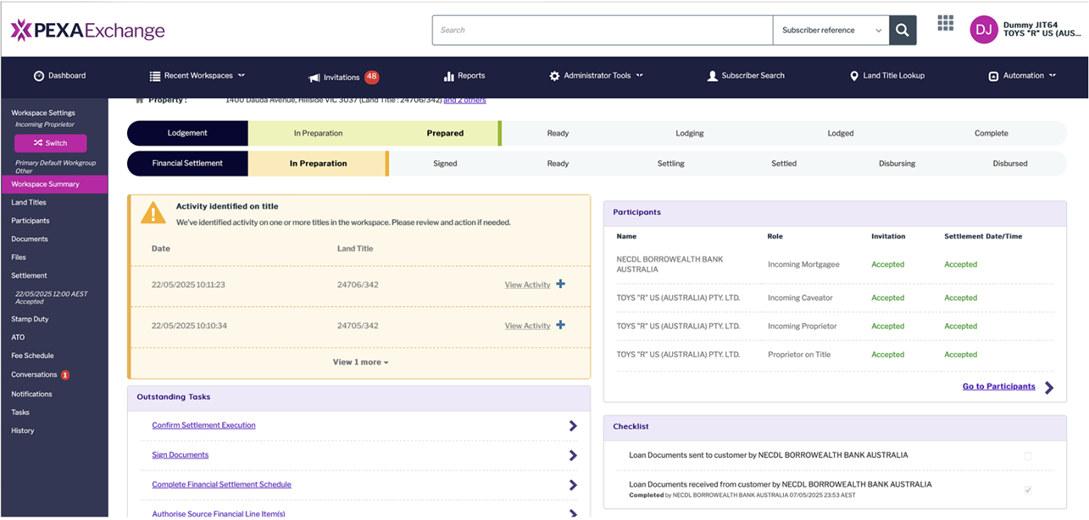Click arrow beside Confirm Settlement Execution
This screenshot has width=1089, height=520.
coord(573,426)
